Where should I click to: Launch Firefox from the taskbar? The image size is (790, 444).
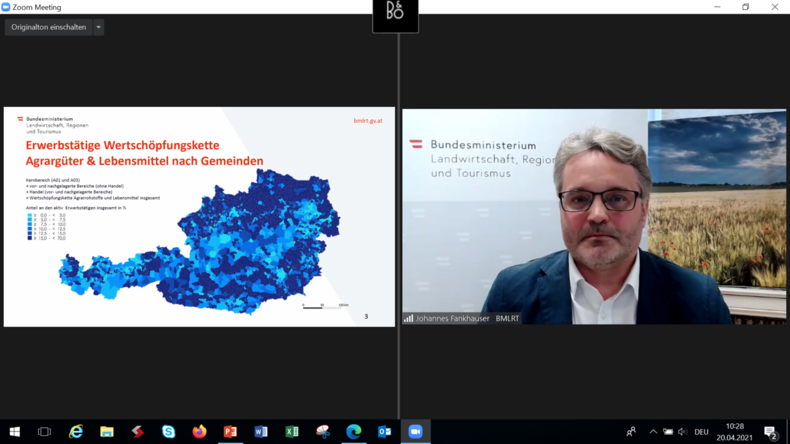click(x=199, y=431)
